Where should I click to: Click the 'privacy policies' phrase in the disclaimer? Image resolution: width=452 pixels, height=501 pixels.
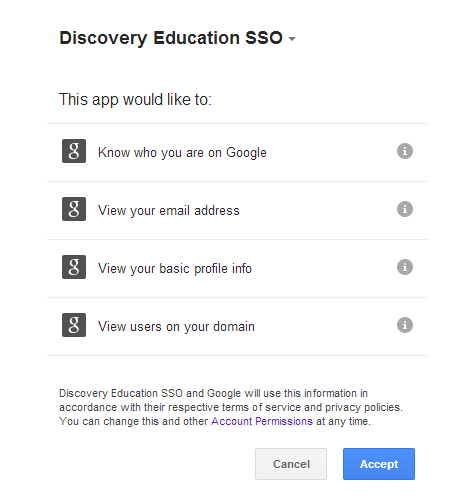point(363,407)
